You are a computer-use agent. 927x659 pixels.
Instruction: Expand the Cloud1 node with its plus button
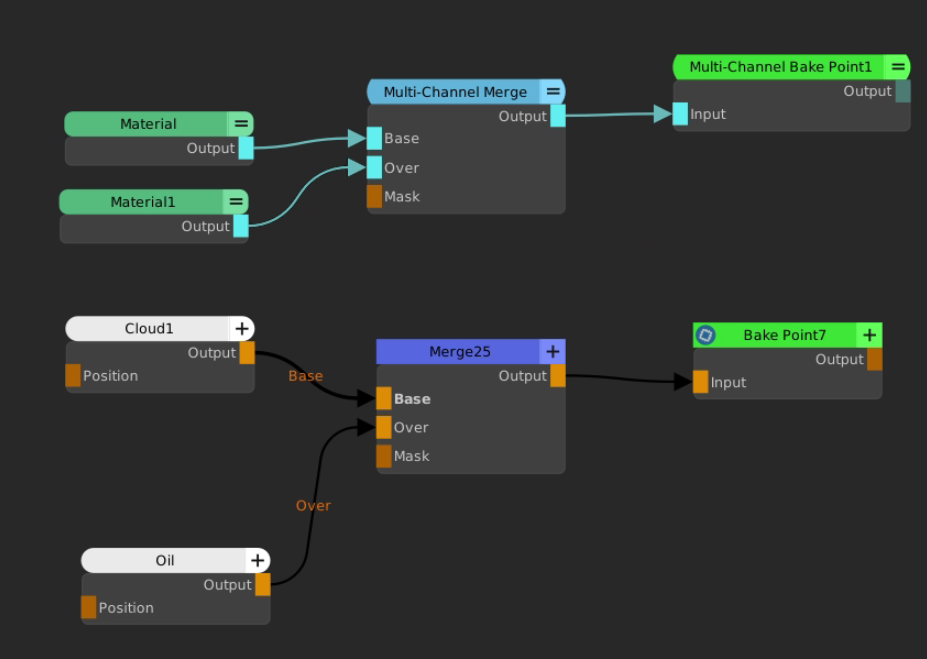click(x=241, y=329)
